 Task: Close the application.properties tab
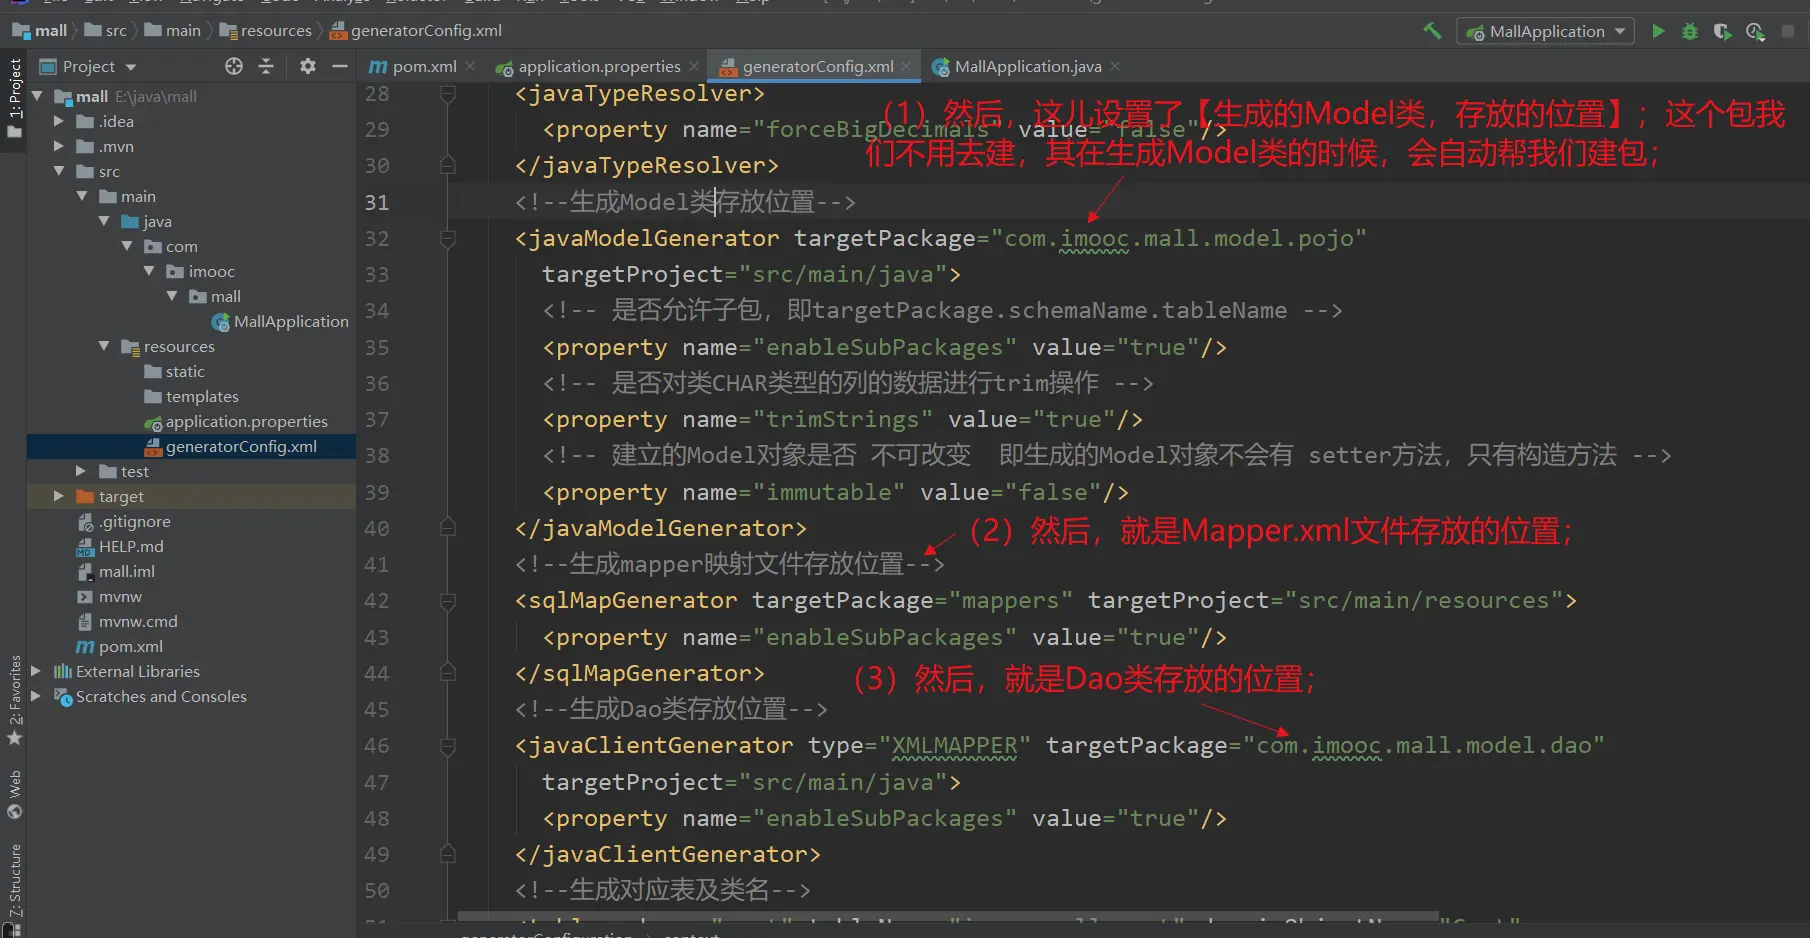click(x=694, y=66)
